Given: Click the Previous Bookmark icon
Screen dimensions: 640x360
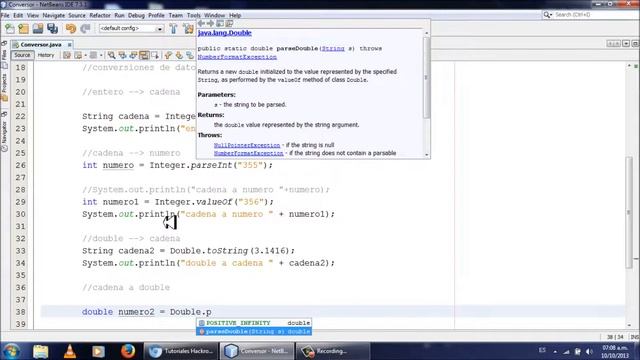Looking at the screenshot, I should click(168, 55).
